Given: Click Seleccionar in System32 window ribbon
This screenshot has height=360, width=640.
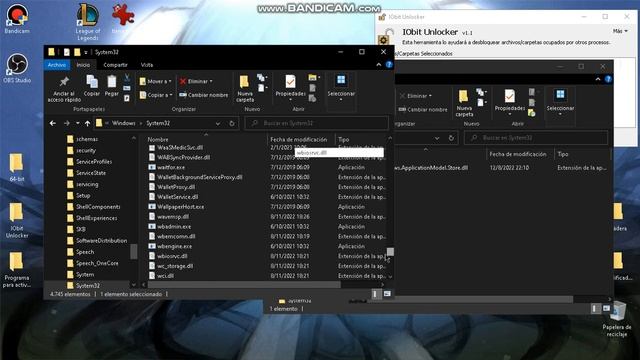Looking at the screenshot, I should (x=341, y=87).
